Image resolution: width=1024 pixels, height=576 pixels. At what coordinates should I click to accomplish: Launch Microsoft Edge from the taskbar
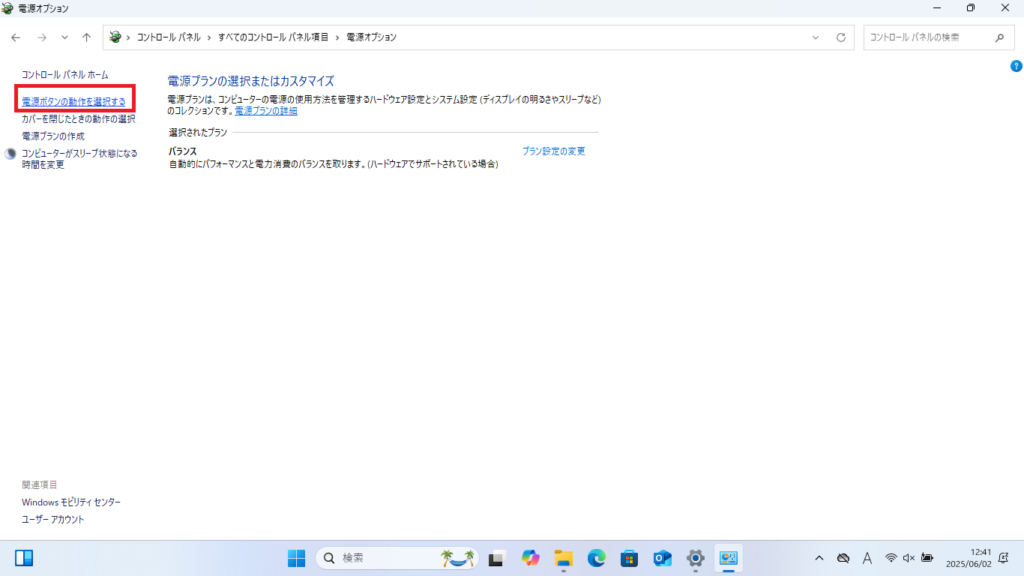(x=596, y=558)
